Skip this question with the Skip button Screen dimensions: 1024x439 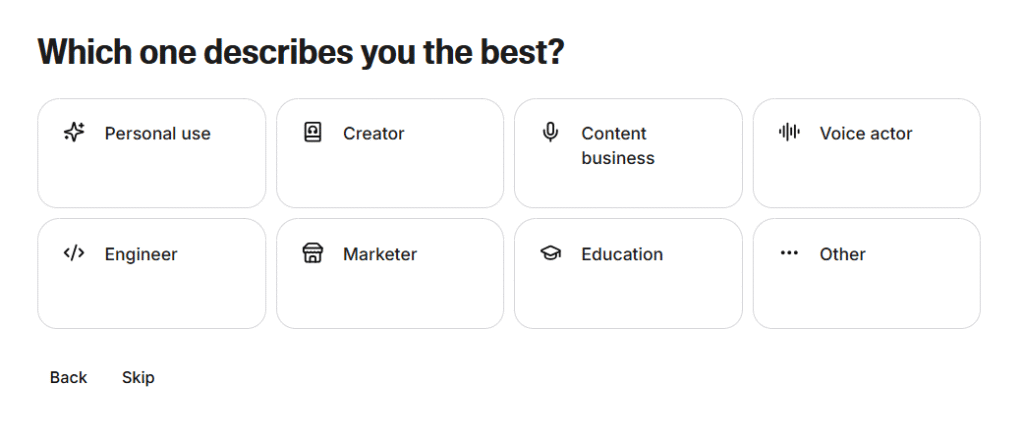tap(138, 377)
